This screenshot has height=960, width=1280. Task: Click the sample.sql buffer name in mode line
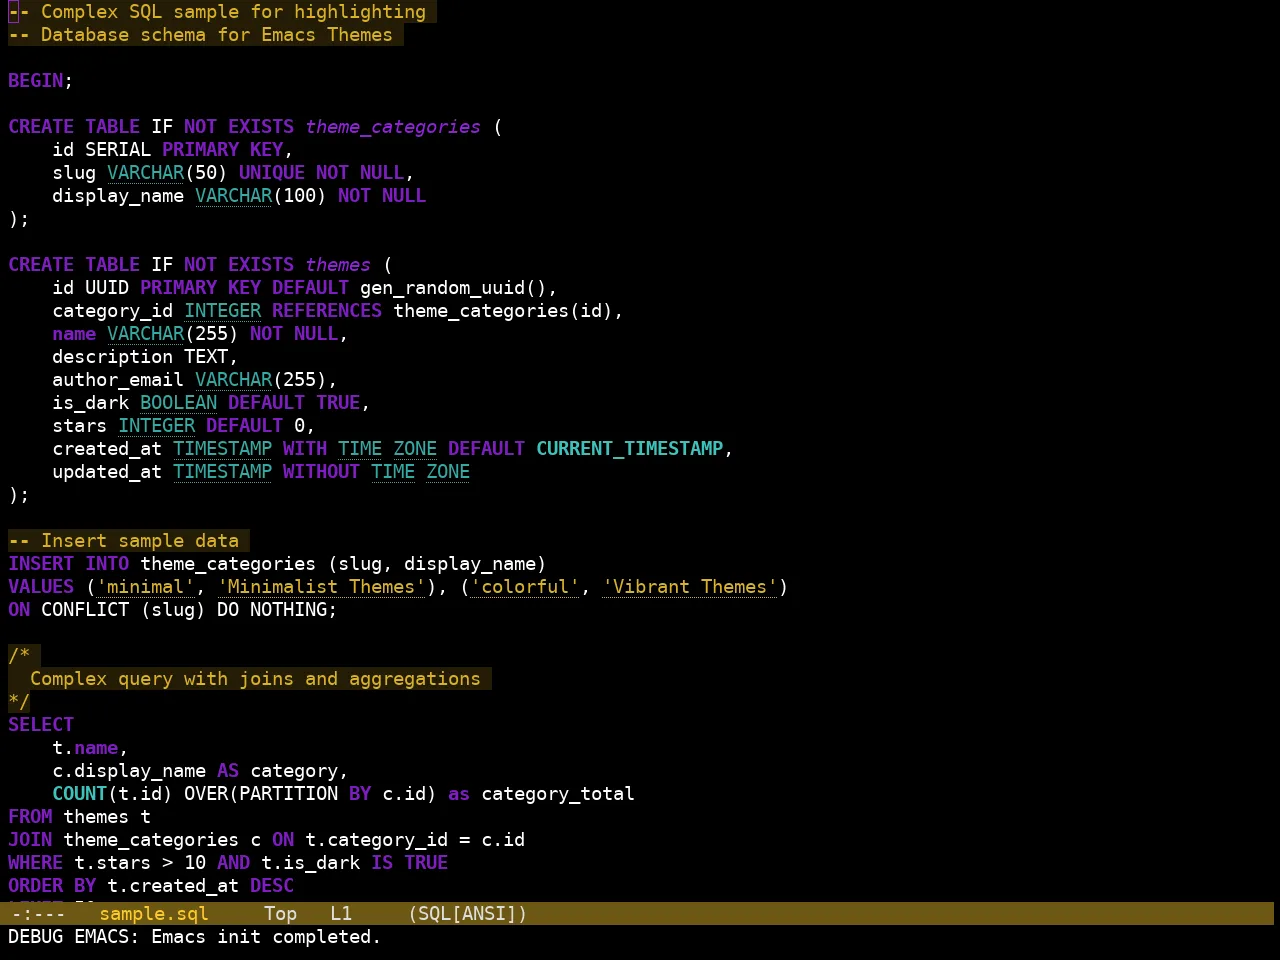click(x=154, y=913)
